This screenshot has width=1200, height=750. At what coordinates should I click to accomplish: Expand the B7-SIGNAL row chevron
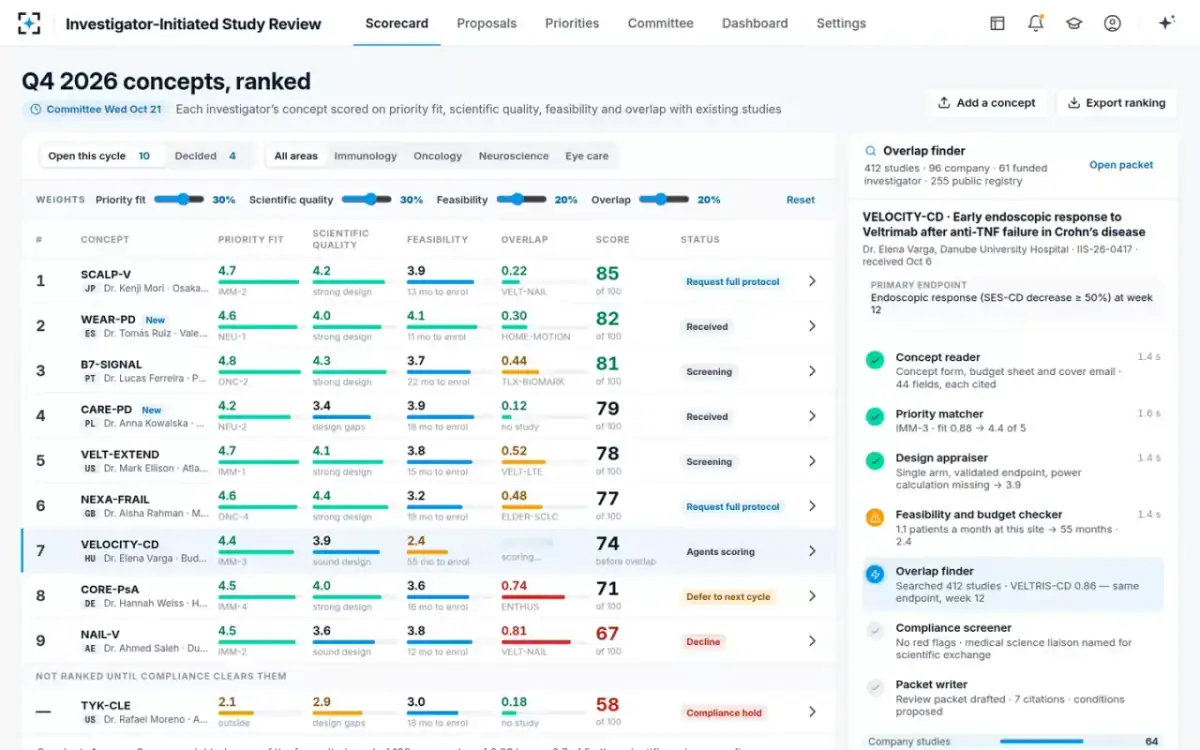click(812, 371)
